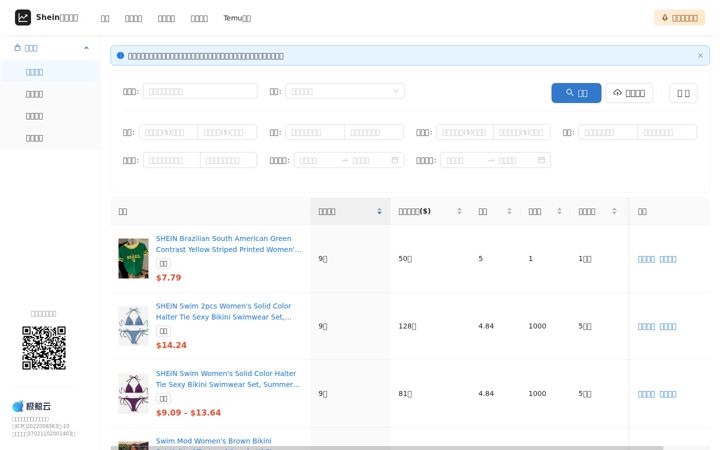Click the QR code in the sidebar

pos(44,348)
